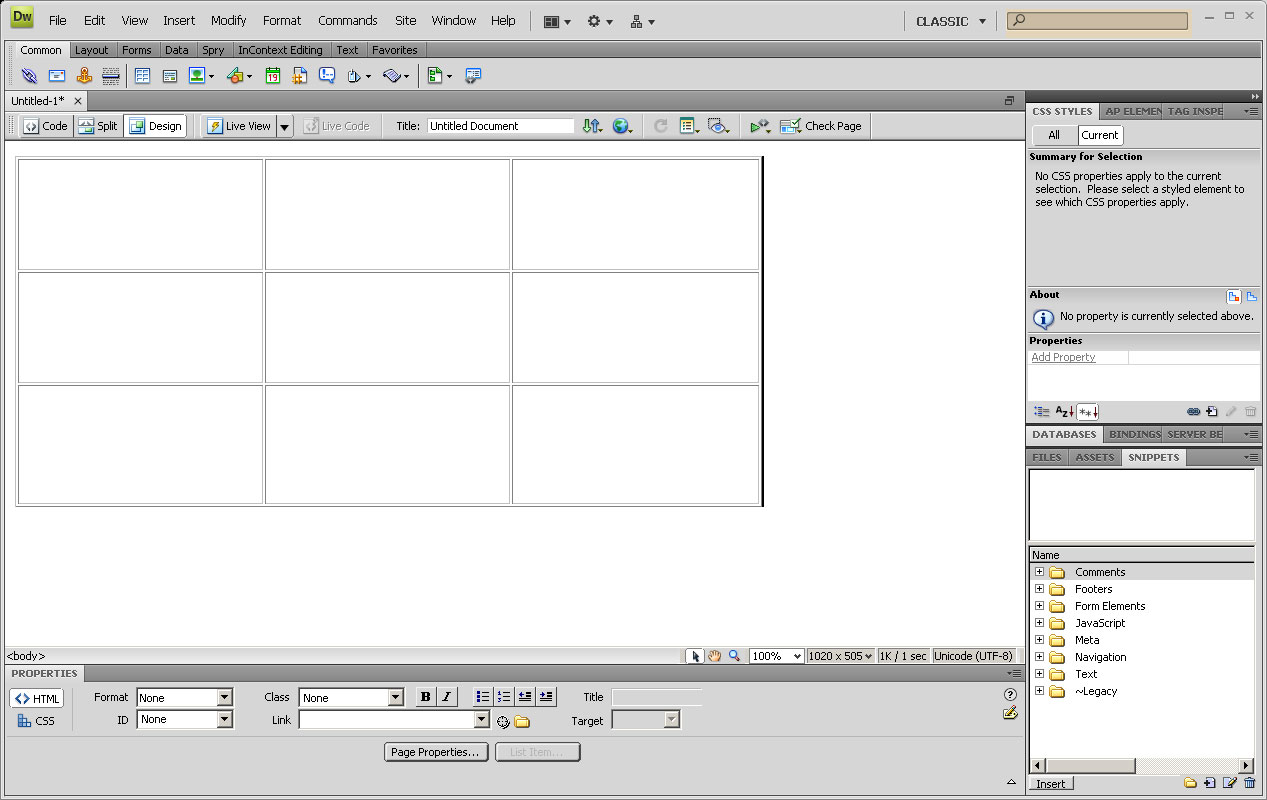Toggle Bold formatting in Properties panel

(426, 697)
